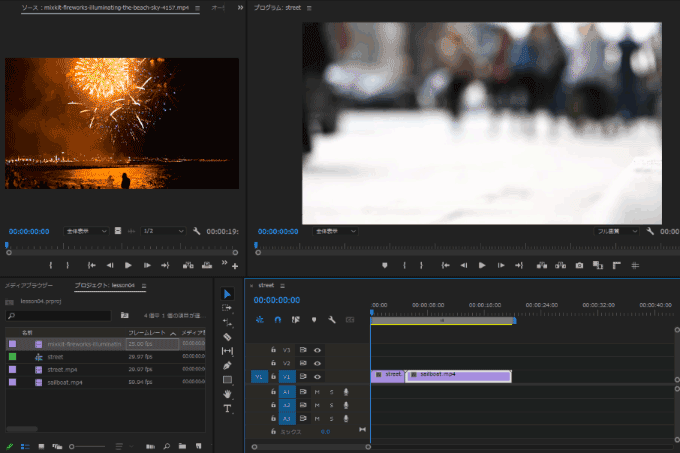Toggle Snap magnet in timeline

[278, 320]
